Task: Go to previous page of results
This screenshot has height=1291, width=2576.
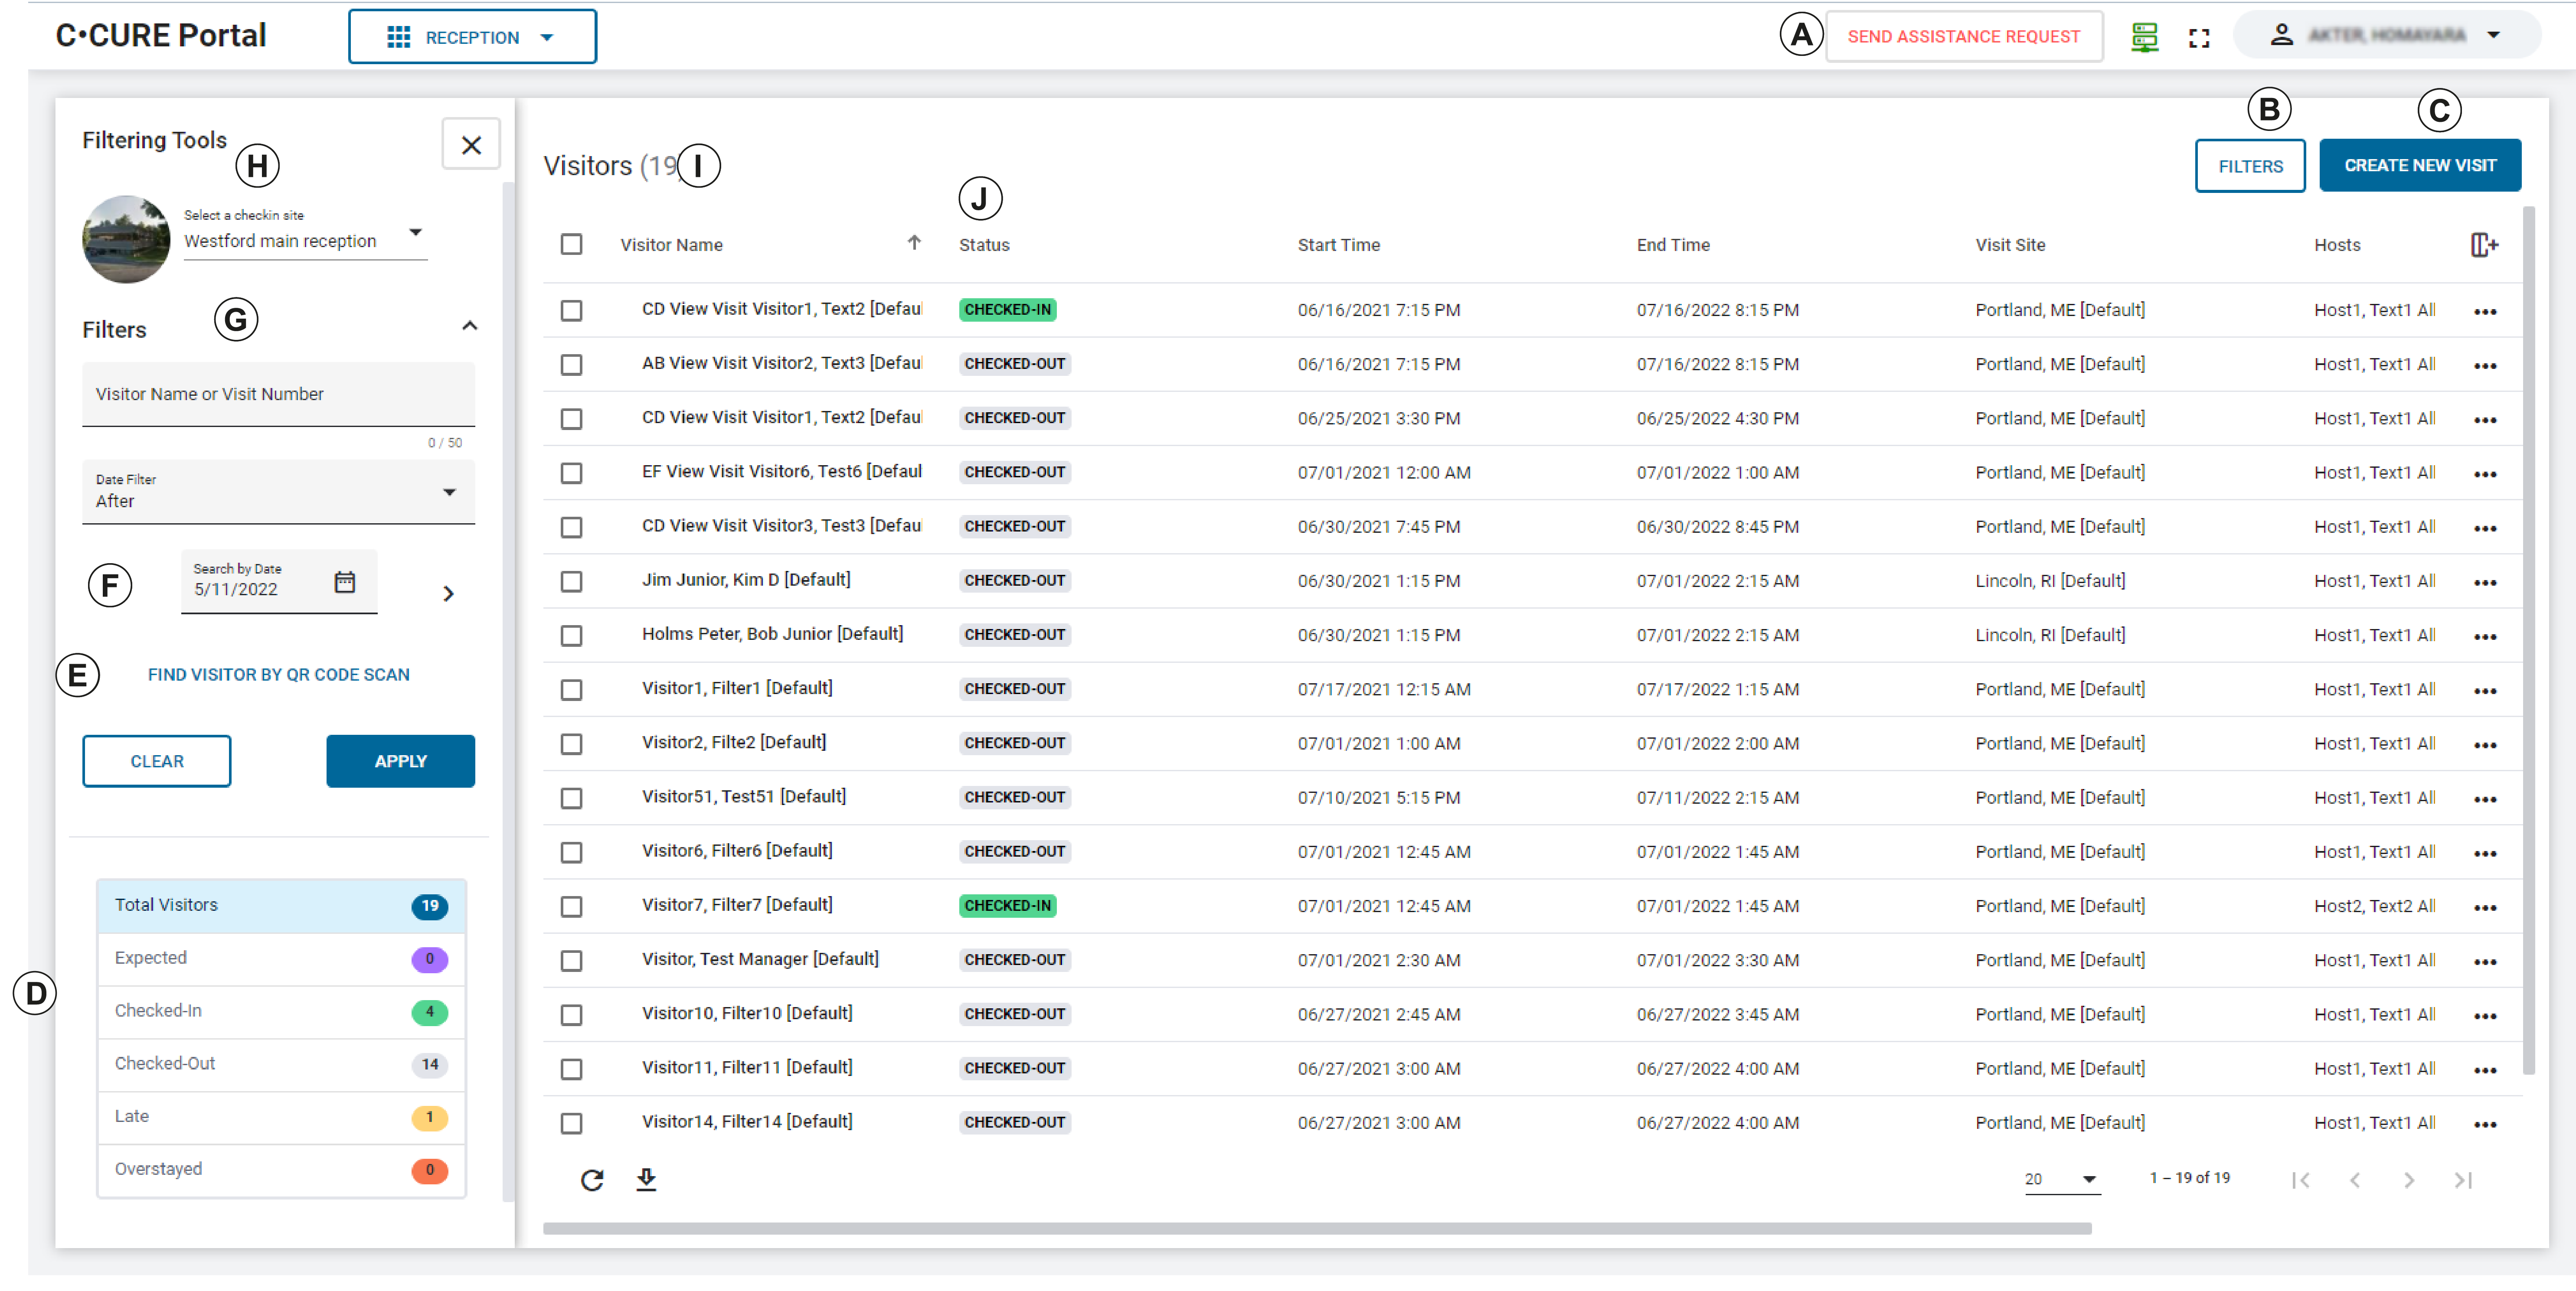Action: click(2355, 1180)
